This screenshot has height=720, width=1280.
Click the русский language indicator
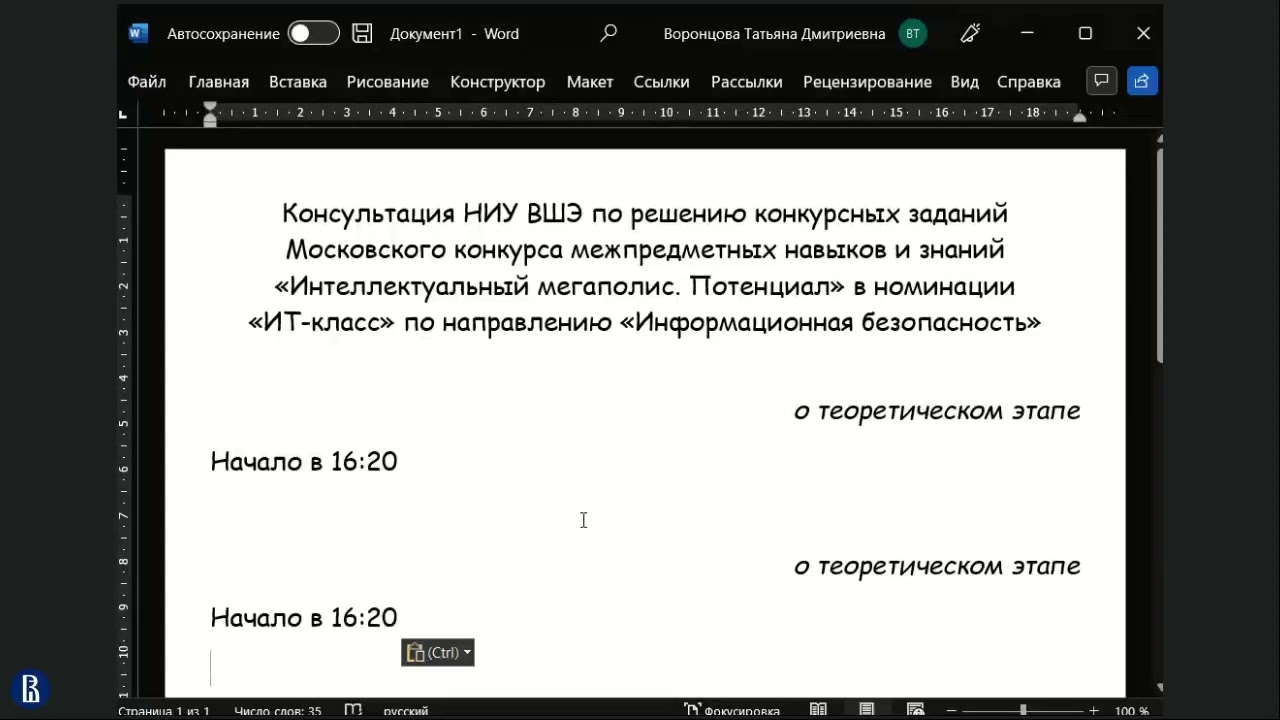pyautogui.click(x=406, y=711)
